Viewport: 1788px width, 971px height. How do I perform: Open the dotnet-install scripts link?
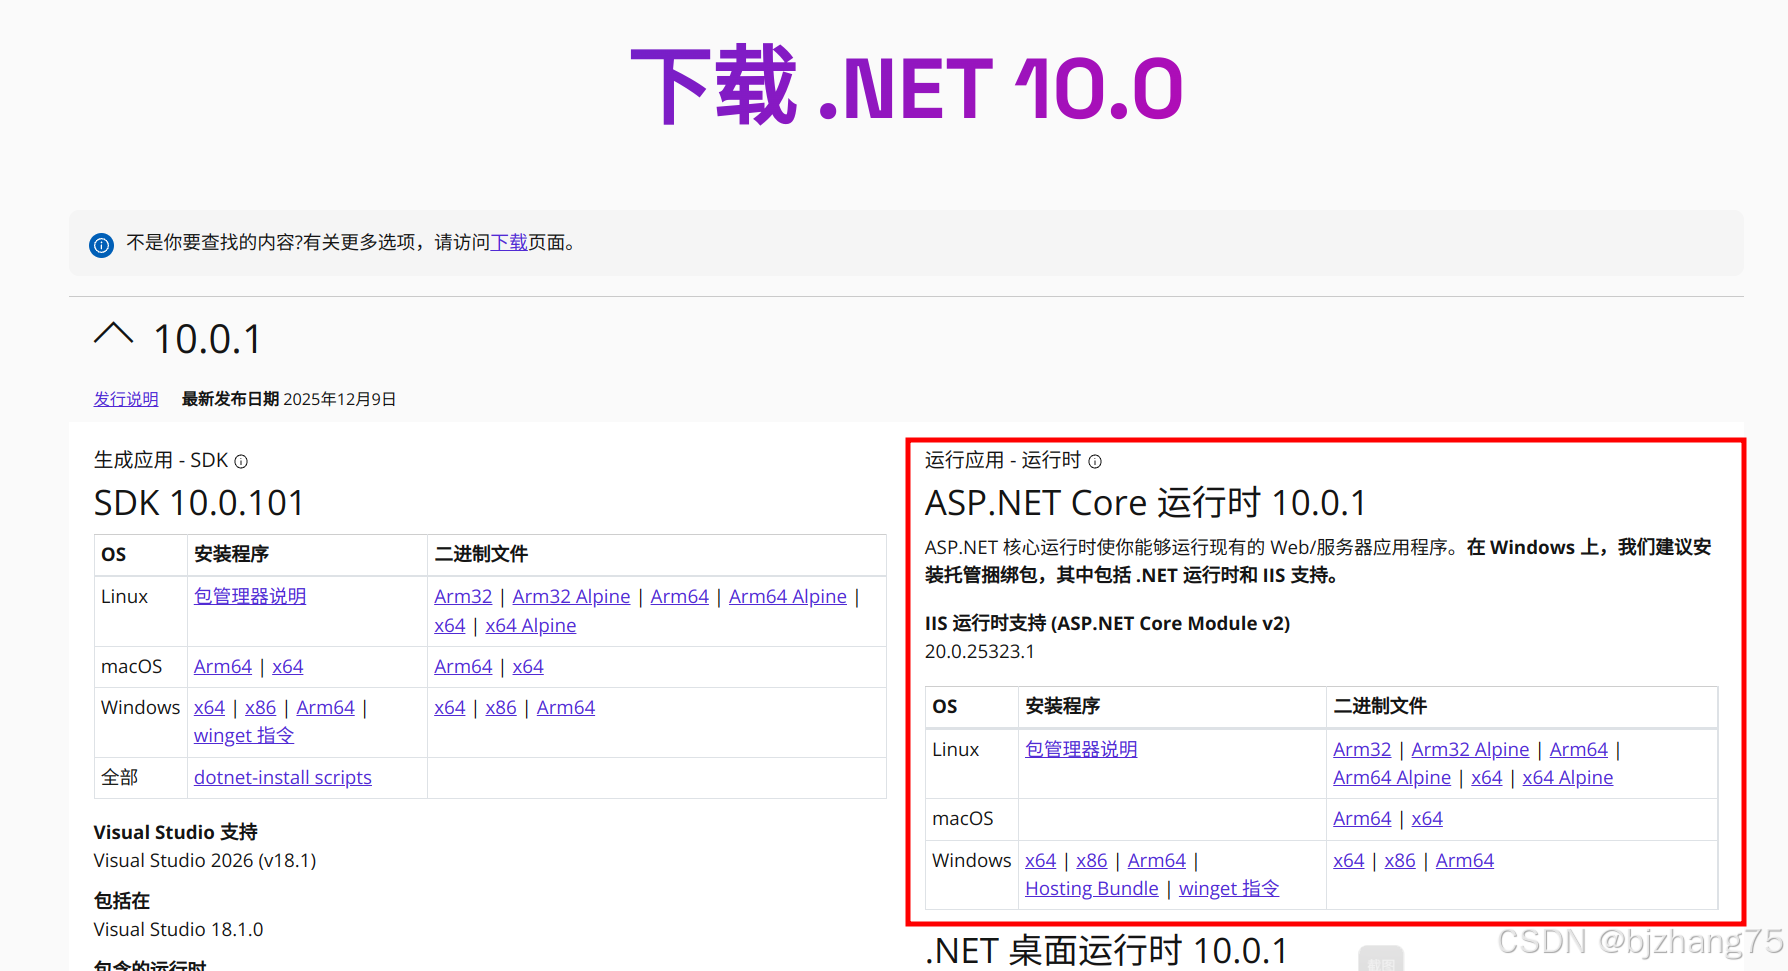283,777
